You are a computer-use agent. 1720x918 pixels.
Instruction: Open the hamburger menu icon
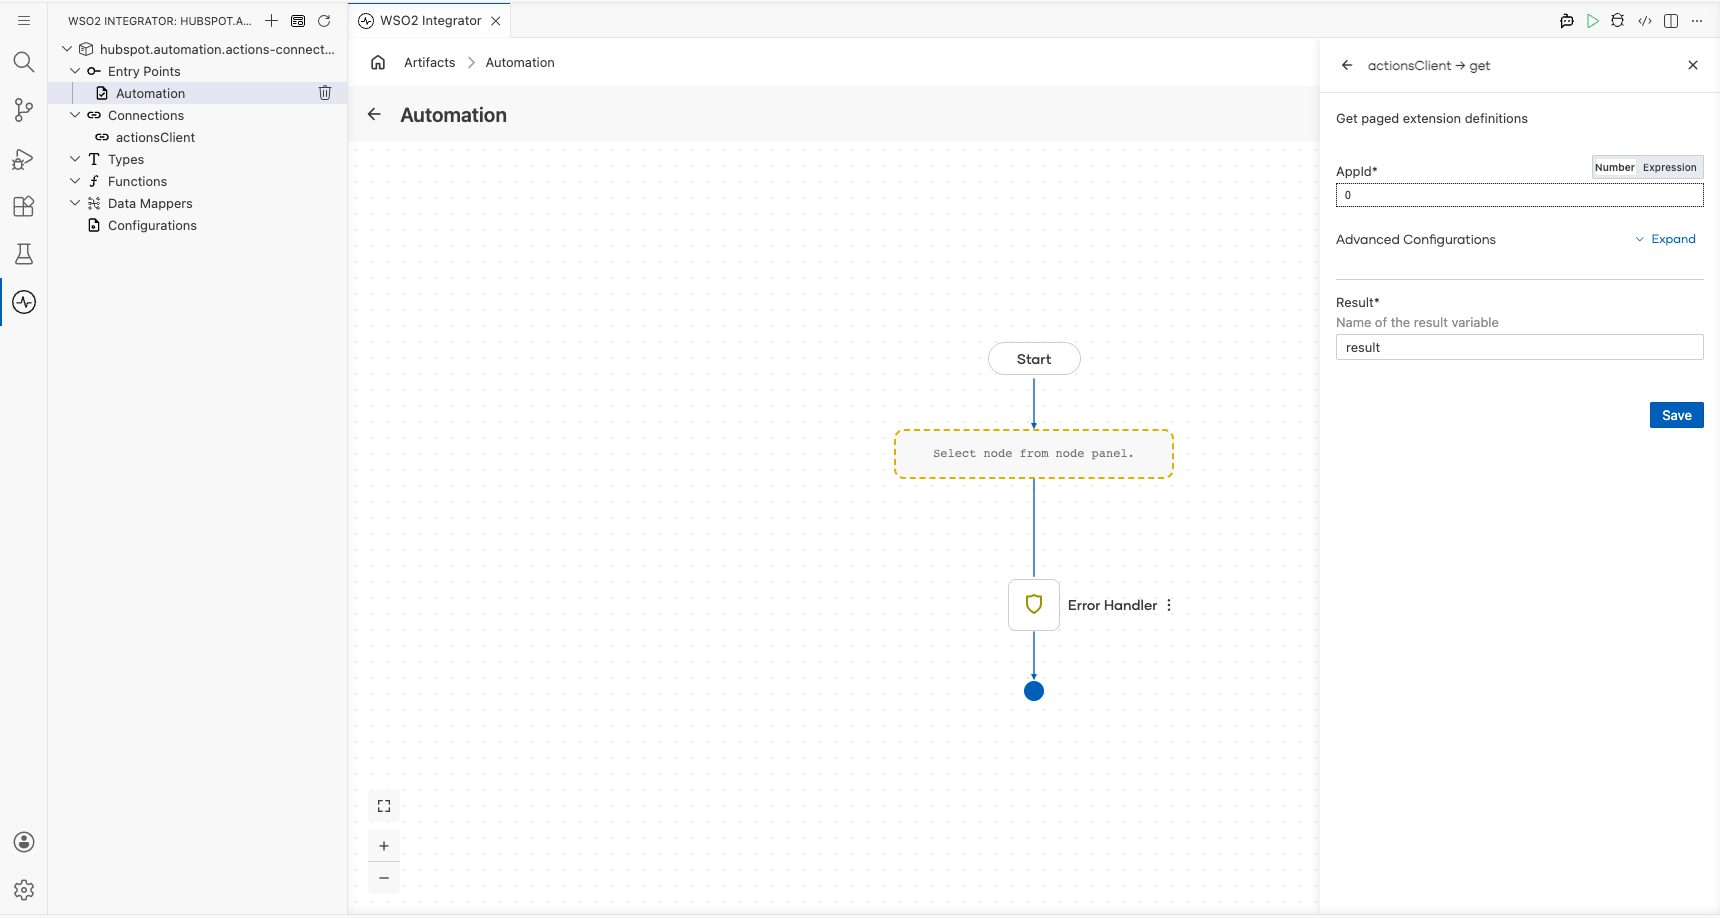(x=24, y=20)
